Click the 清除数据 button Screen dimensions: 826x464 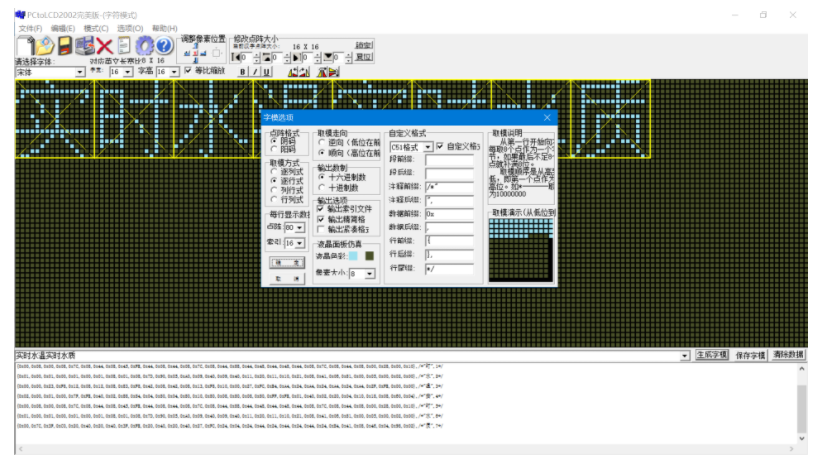(x=789, y=355)
